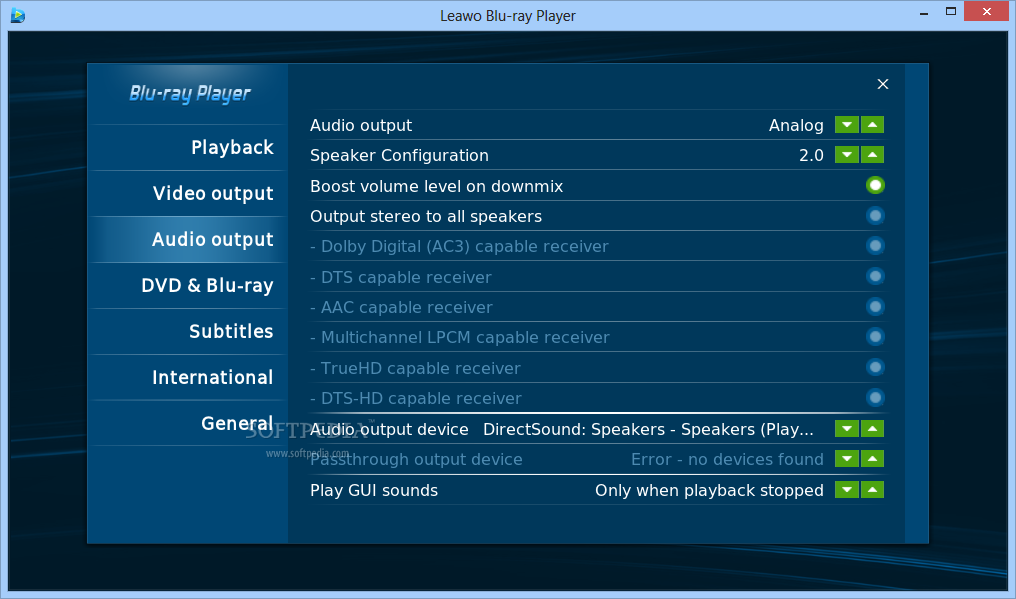Disable Boost volume level on downmix

(875, 185)
